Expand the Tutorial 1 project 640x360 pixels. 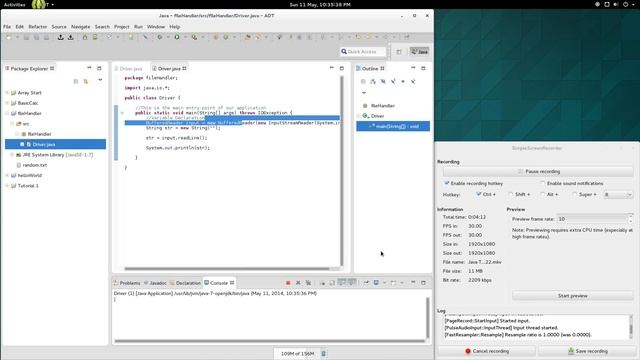click(x=7, y=186)
